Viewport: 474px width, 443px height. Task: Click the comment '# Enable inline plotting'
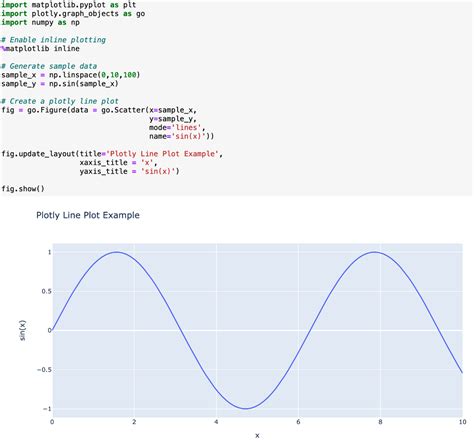pos(53,40)
